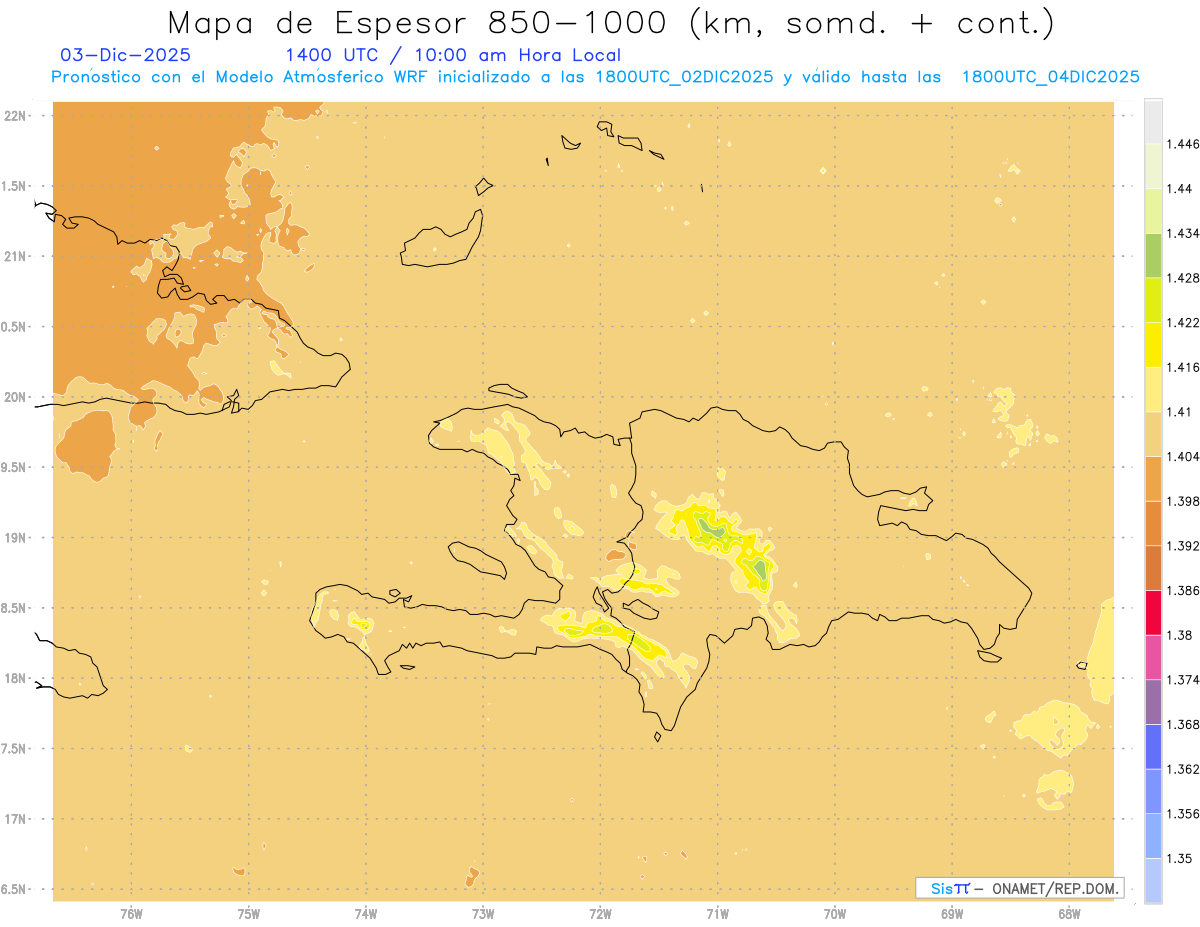Click the '70W' longitude label
Image resolution: width=1200 pixels, height=927 pixels.
tap(835, 913)
